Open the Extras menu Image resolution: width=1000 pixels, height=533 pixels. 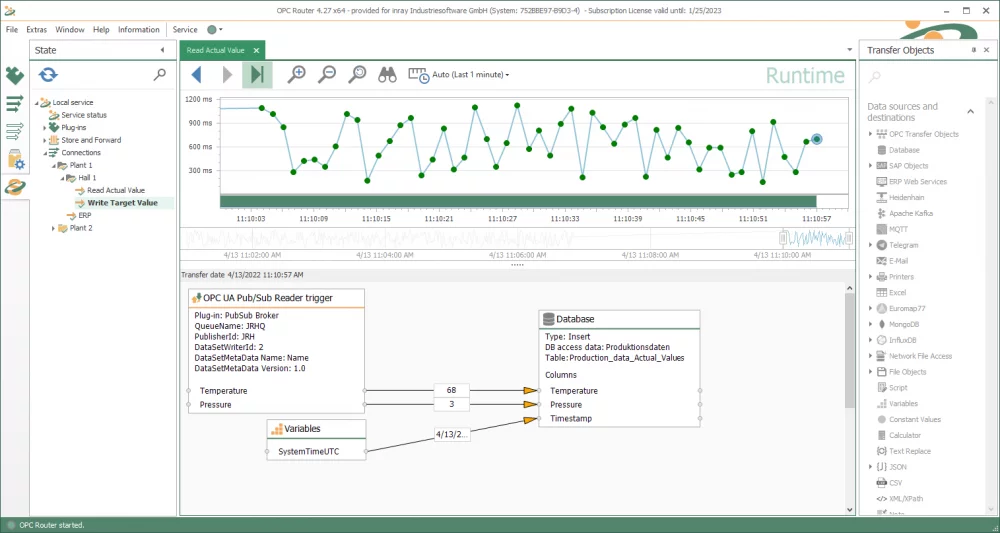coord(36,29)
